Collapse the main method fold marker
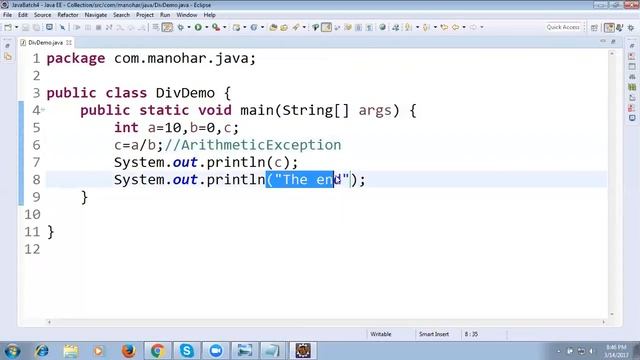 click(42, 110)
